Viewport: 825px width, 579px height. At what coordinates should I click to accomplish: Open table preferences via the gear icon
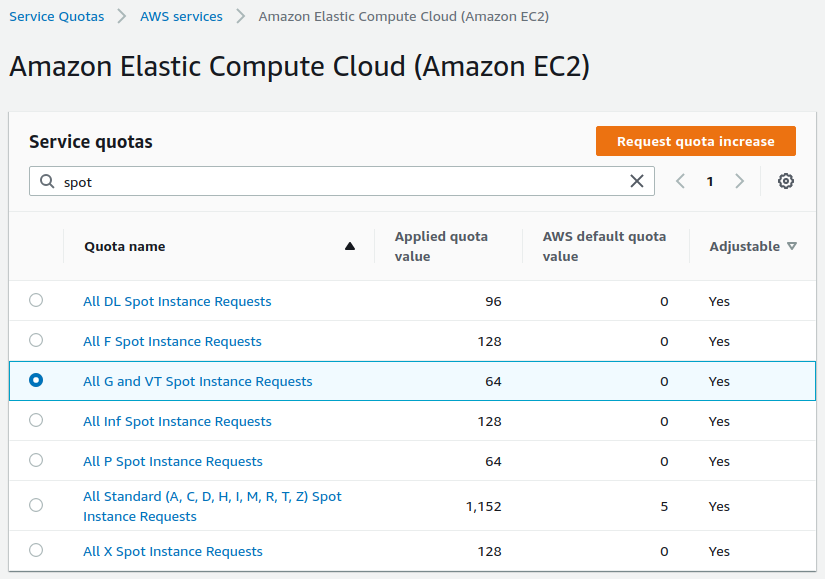coord(786,181)
